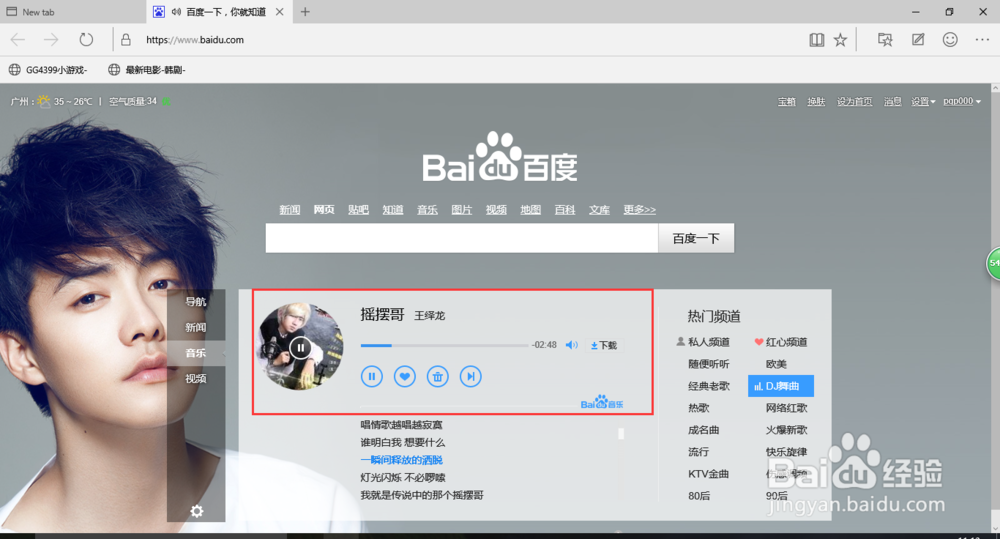Image resolution: width=1000 pixels, height=539 pixels.
Task: Click the Baidu music logo in player
Action: click(x=601, y=402)
